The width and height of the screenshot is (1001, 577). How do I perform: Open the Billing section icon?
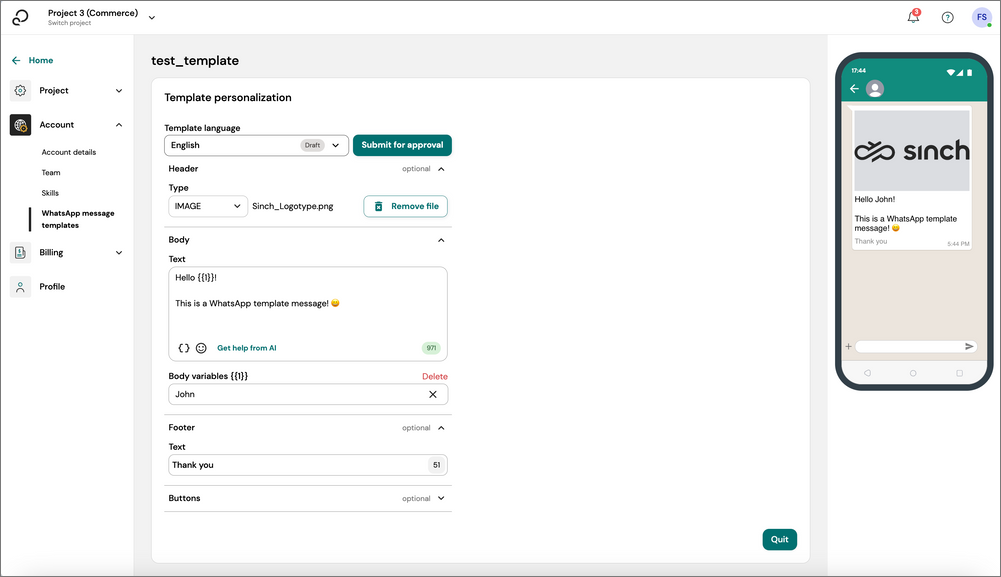[x=19, y=252]
